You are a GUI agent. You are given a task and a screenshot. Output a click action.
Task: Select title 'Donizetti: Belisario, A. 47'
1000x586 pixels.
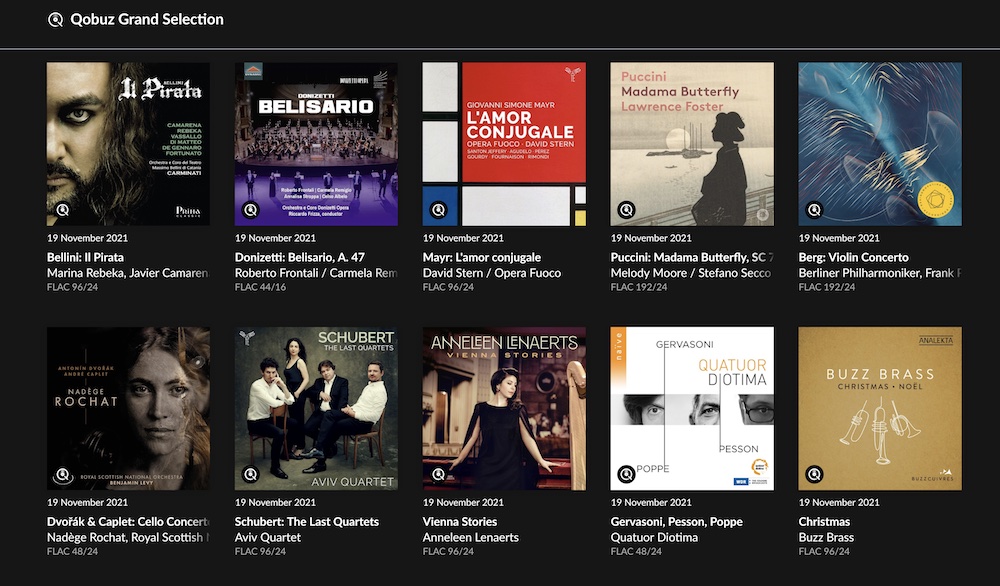coord(300,258)
